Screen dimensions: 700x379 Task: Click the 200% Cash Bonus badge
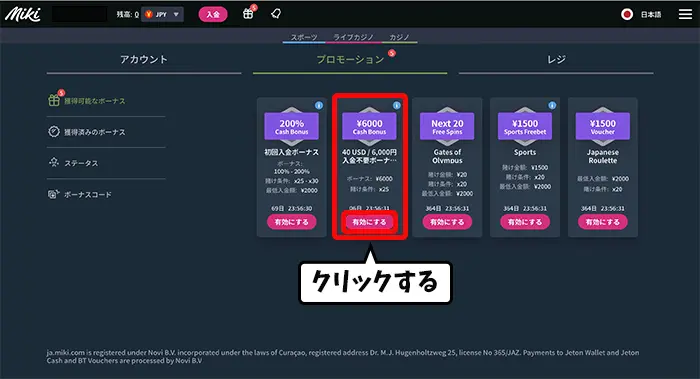point(292,126)
